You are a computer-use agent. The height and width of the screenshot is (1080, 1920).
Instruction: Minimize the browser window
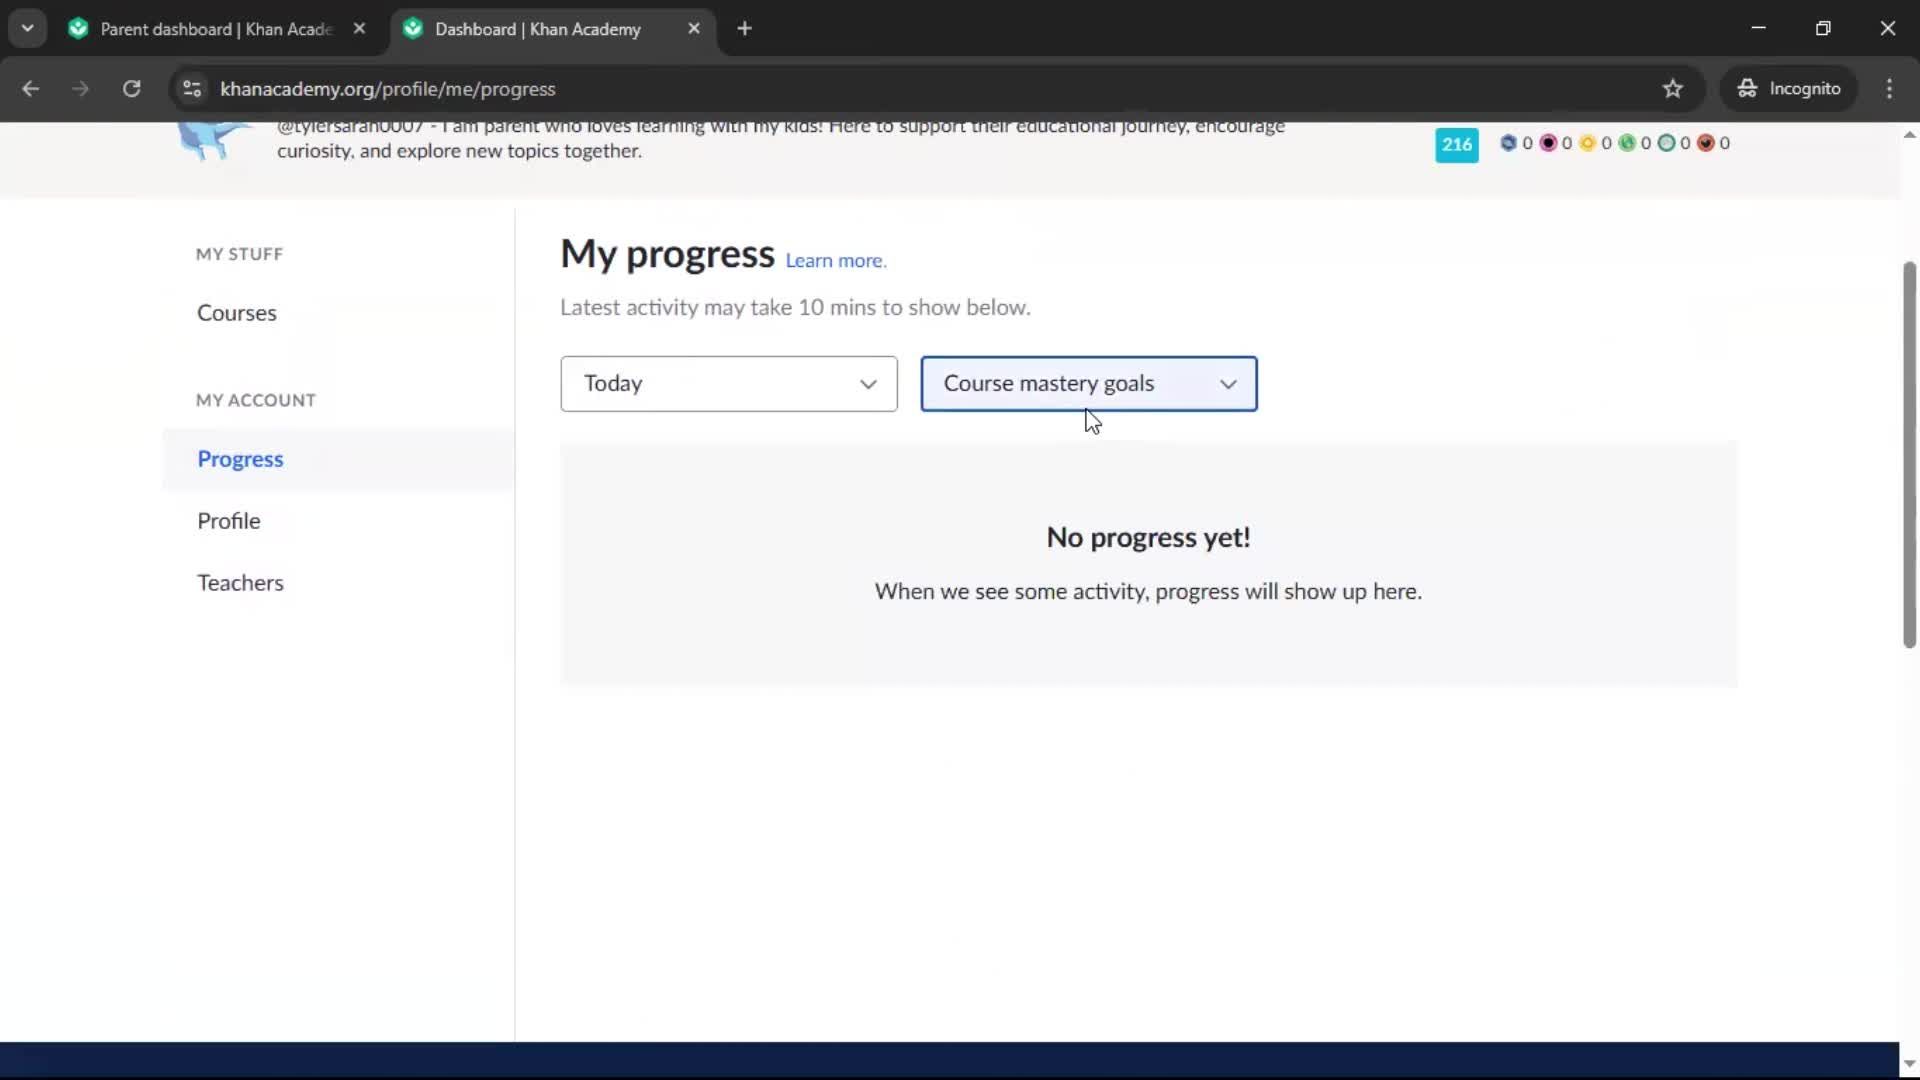point(1758,29)
